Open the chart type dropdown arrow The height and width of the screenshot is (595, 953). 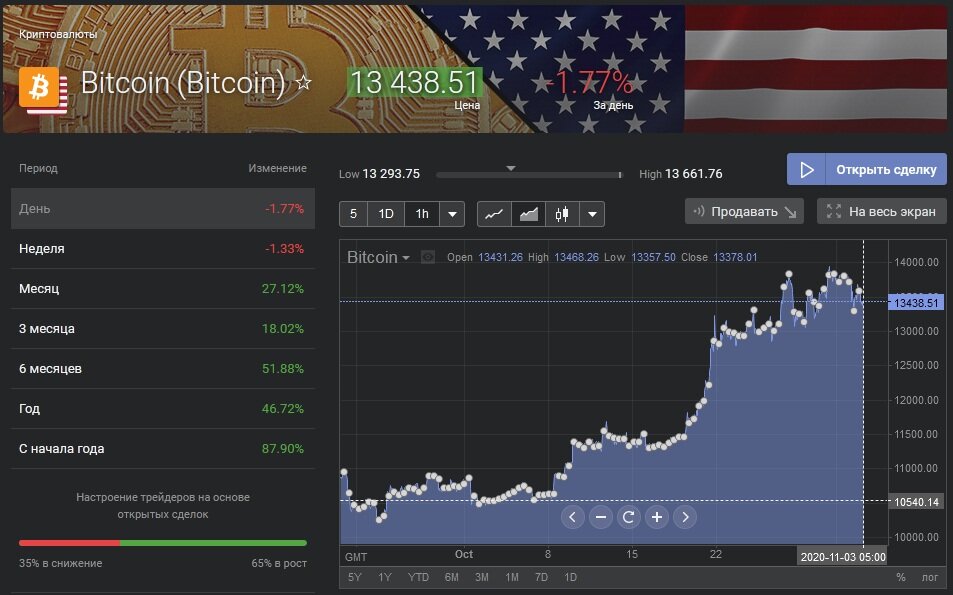pos(592,213)
